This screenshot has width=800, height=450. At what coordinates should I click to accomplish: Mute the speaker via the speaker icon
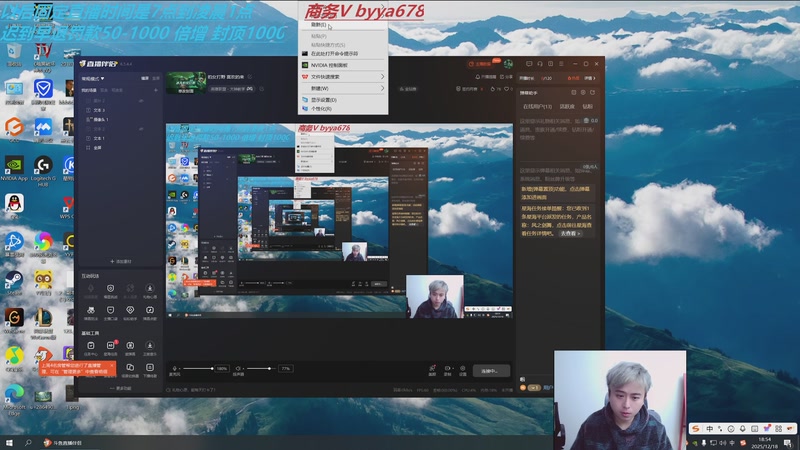[238, 368]
